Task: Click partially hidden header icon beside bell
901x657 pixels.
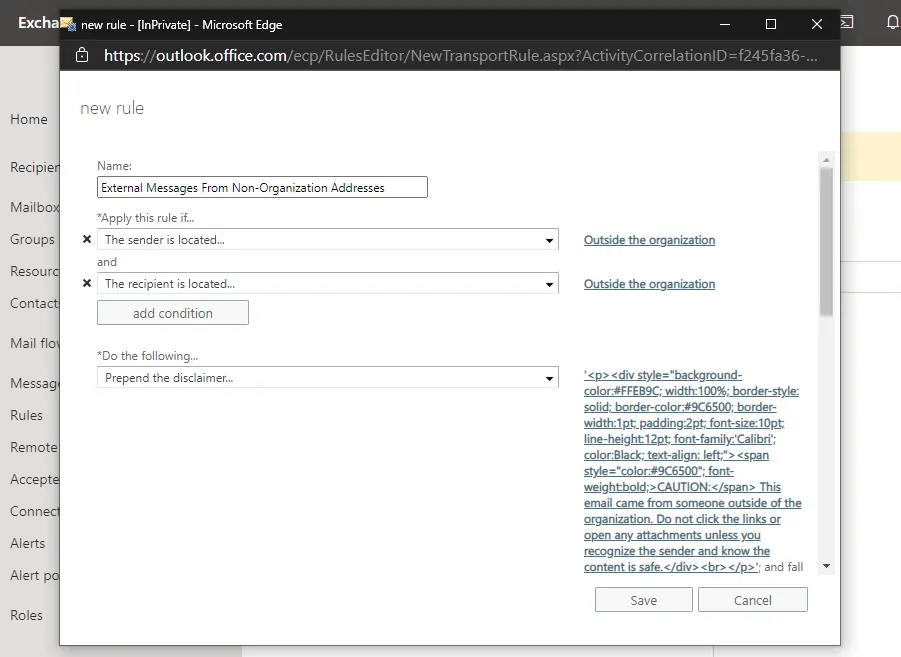Action: click(x=847, y=22)
